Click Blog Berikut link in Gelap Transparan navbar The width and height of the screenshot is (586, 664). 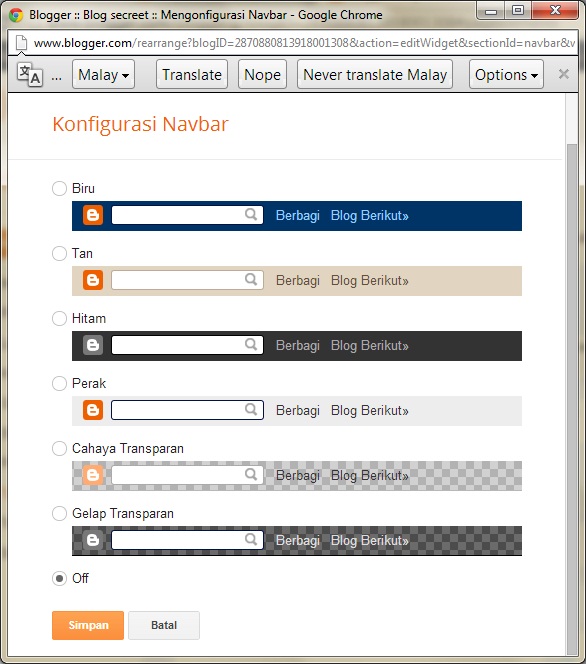(x=370, y=540)
